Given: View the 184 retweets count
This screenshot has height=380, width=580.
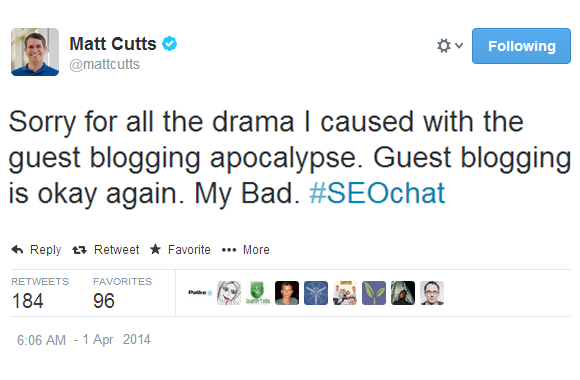Looking at the screenshot, I should pos(28,300).
